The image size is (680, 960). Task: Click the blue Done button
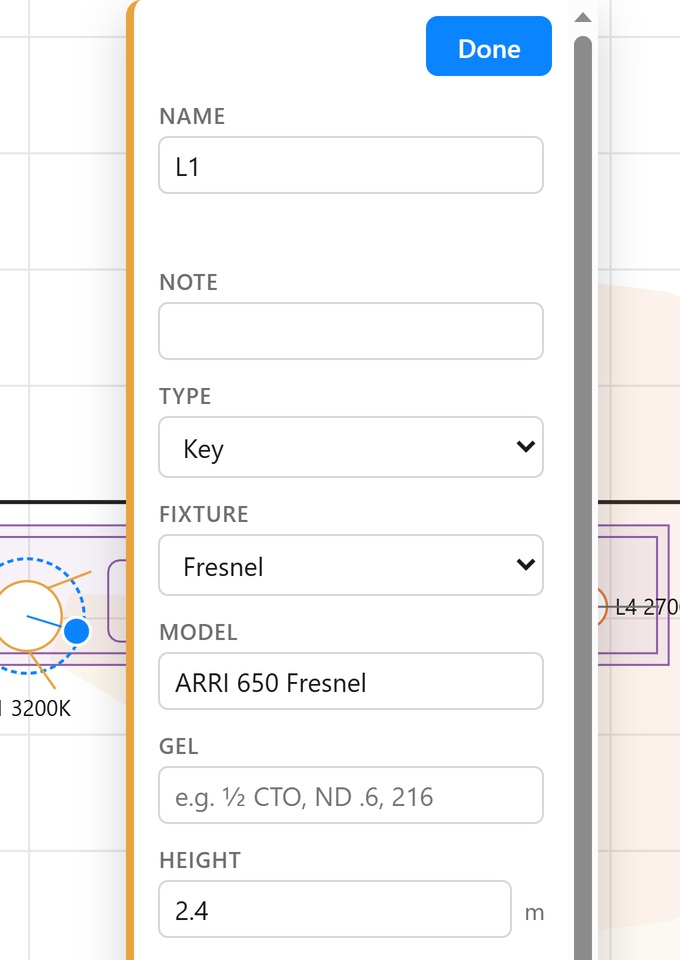[x=488, y=47]
